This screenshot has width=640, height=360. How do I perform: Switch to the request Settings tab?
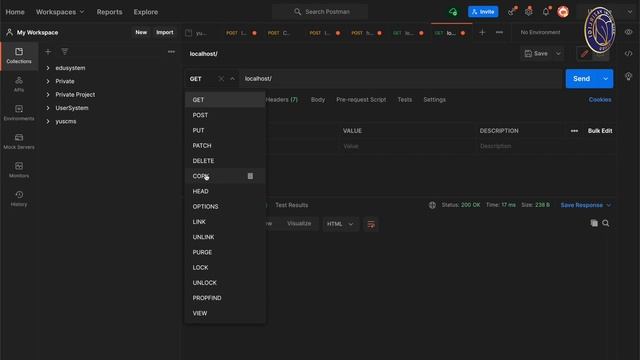point(434,100)
